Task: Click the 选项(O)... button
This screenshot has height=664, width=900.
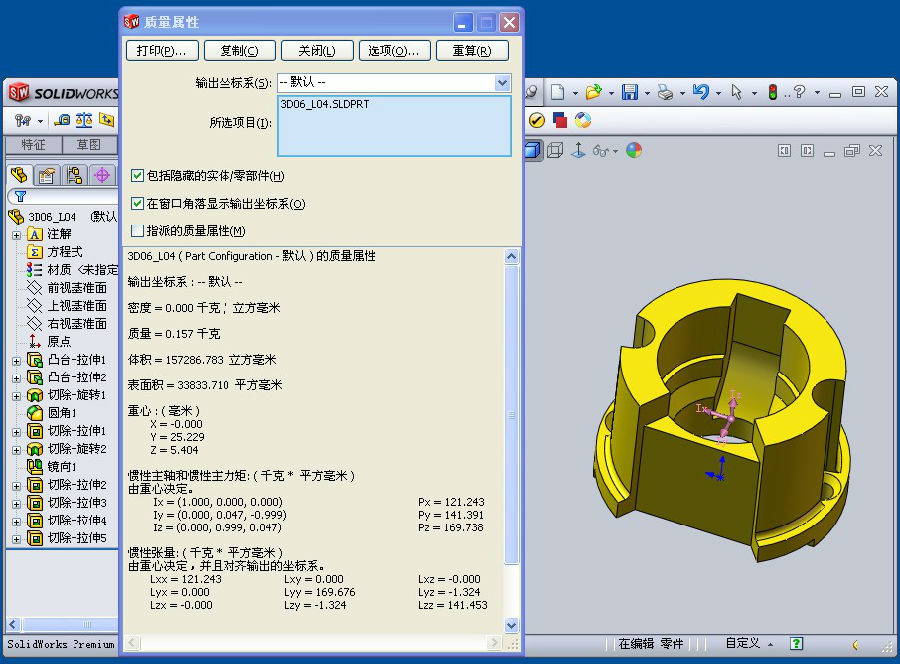Action: tap(392, 51)
